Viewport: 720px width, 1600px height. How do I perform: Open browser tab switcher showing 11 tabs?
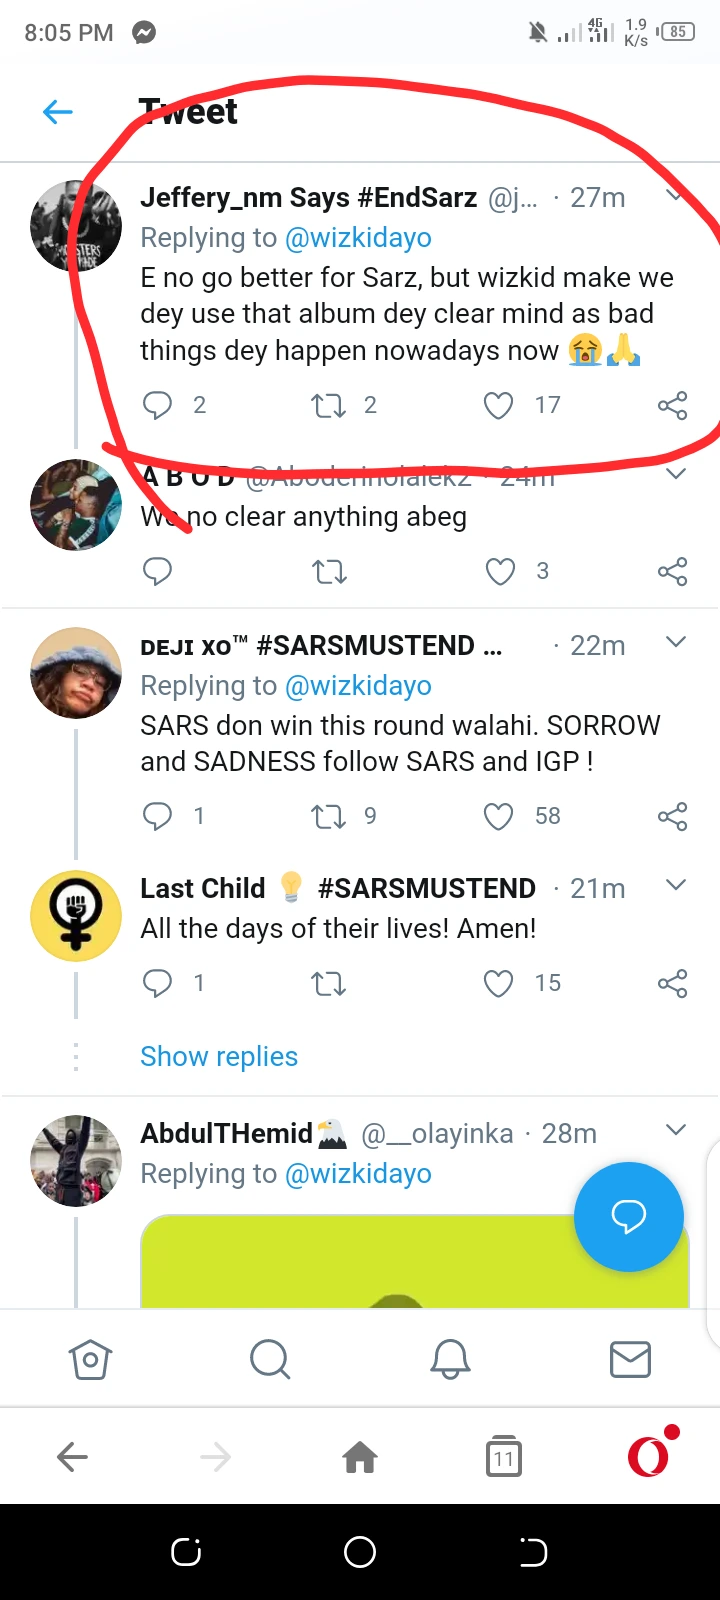[503, 1457]
